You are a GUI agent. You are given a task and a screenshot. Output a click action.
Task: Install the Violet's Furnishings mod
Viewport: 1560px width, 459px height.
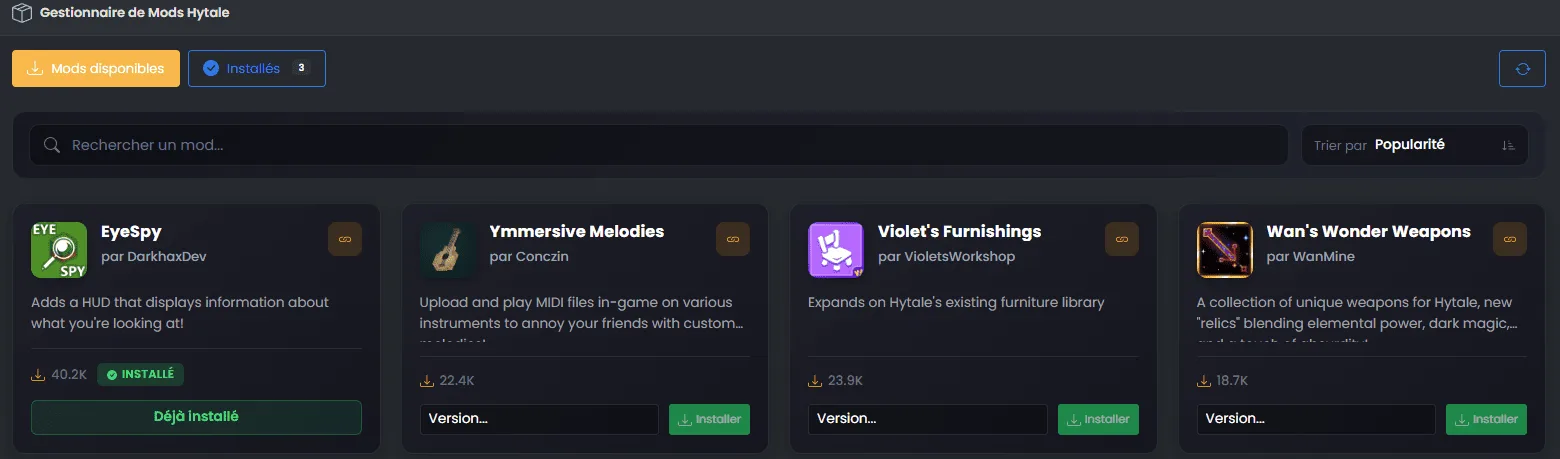(x=1098, y=419)
